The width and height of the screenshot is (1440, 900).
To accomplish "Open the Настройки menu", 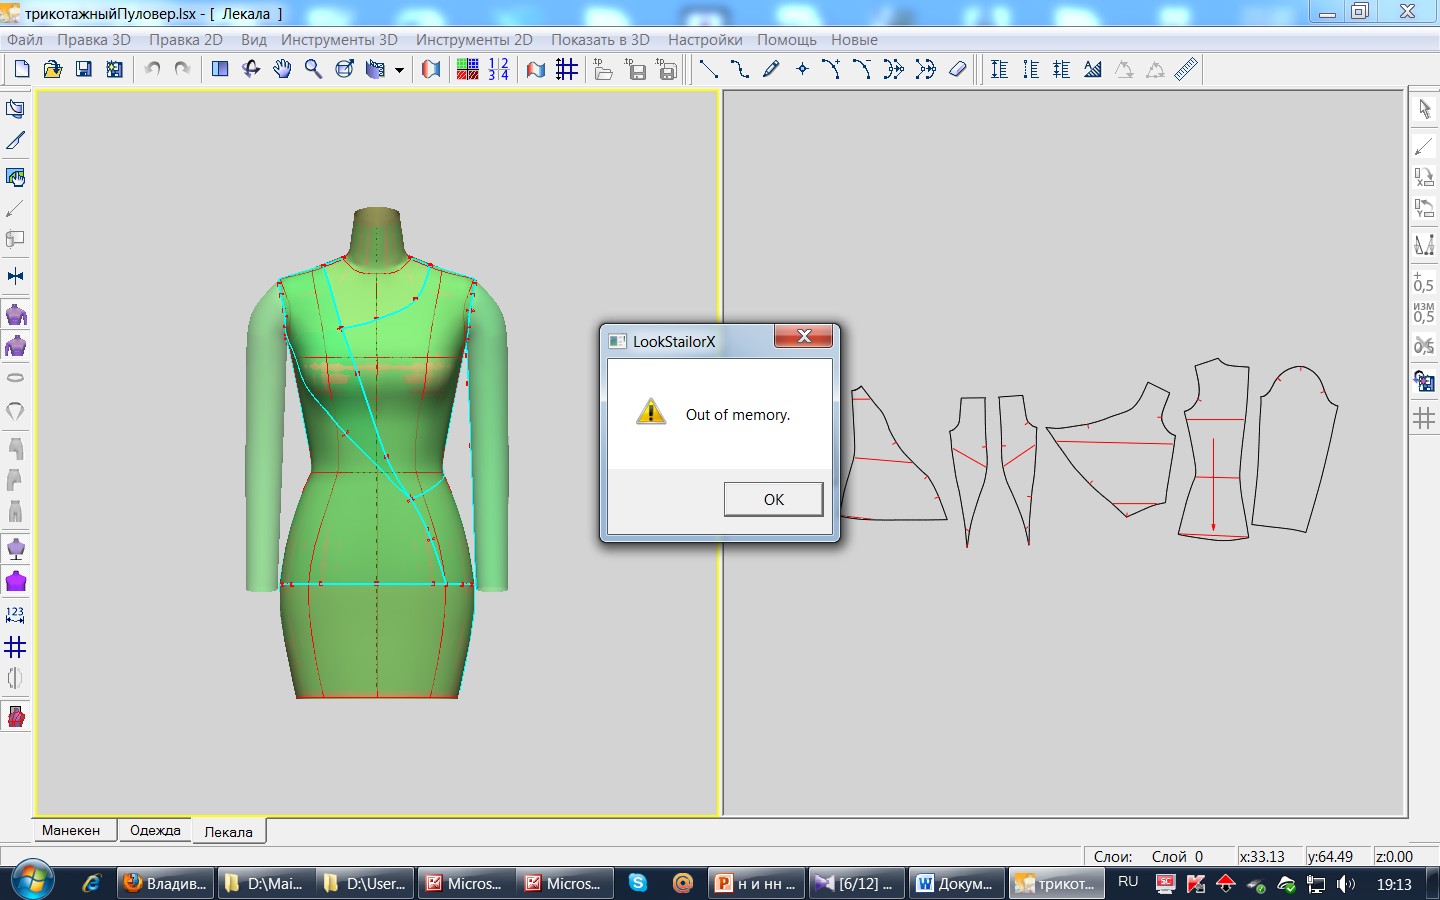I will pyautogui.click(x=705, y=40).
